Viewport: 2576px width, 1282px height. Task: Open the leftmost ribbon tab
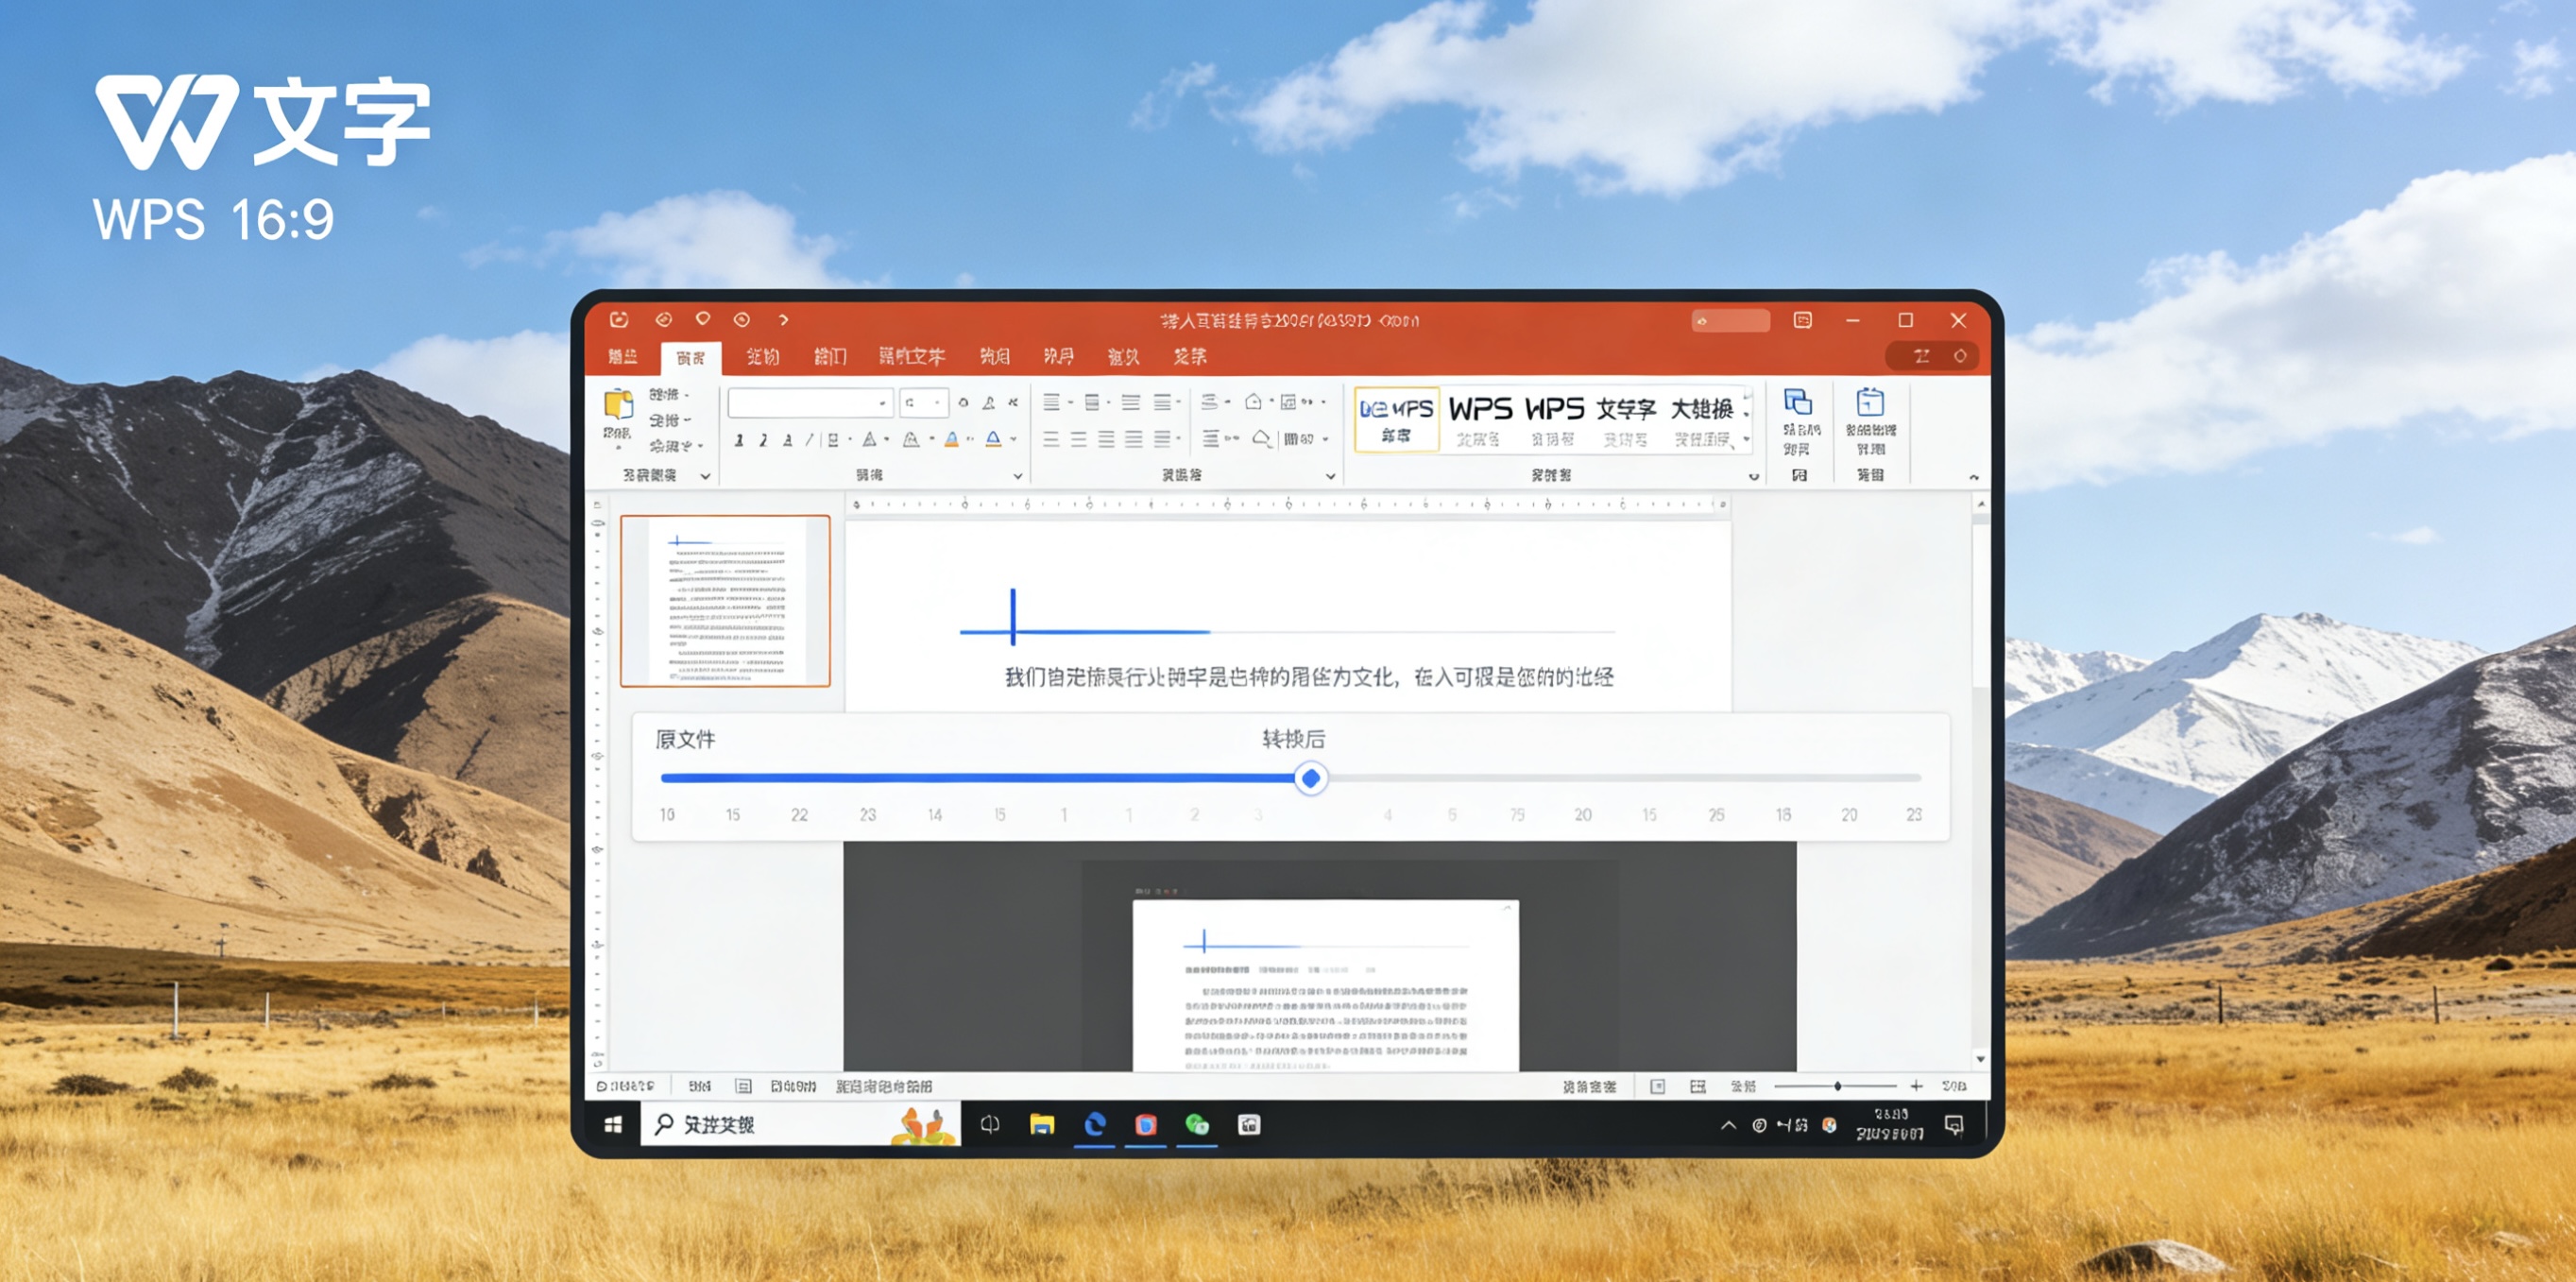(622, 357)
